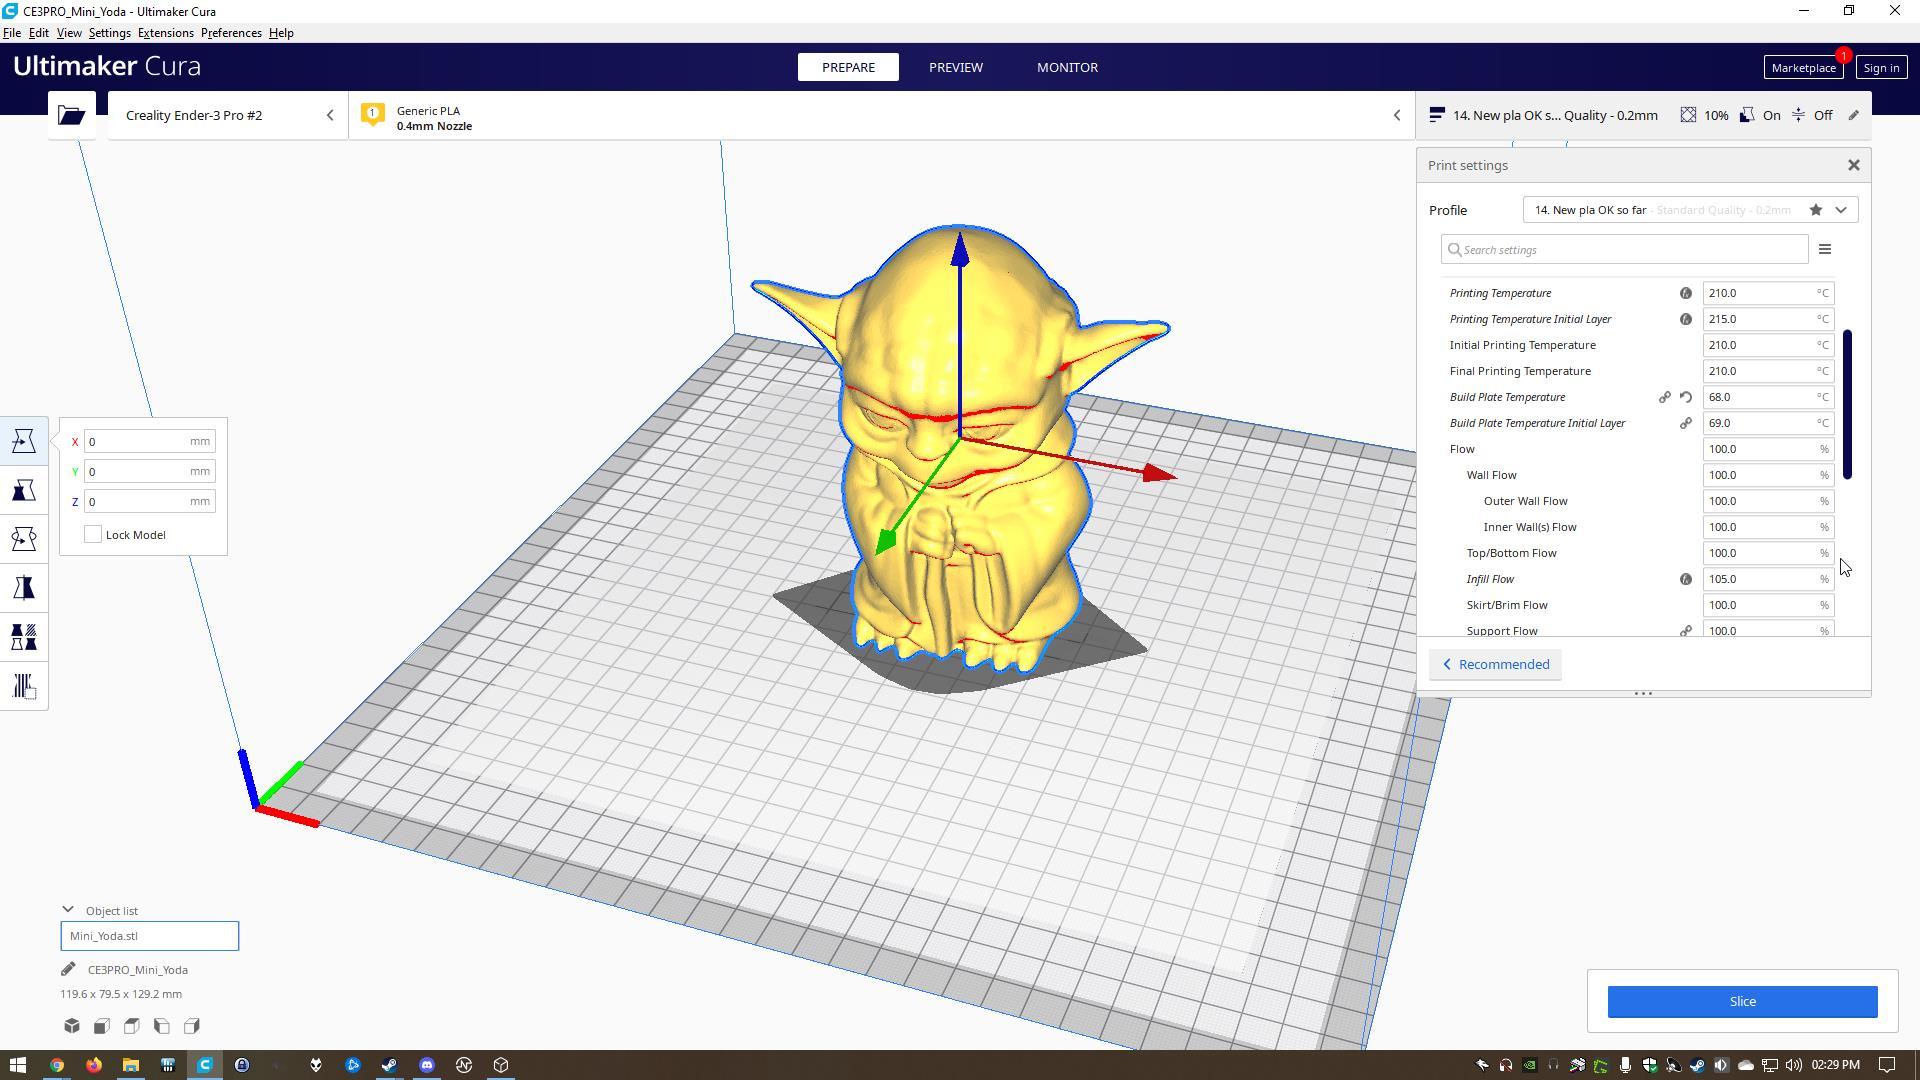1920x1080 pixels.
Task: Switch back to Recommended settings
Action: click(x=1495, y=665)
